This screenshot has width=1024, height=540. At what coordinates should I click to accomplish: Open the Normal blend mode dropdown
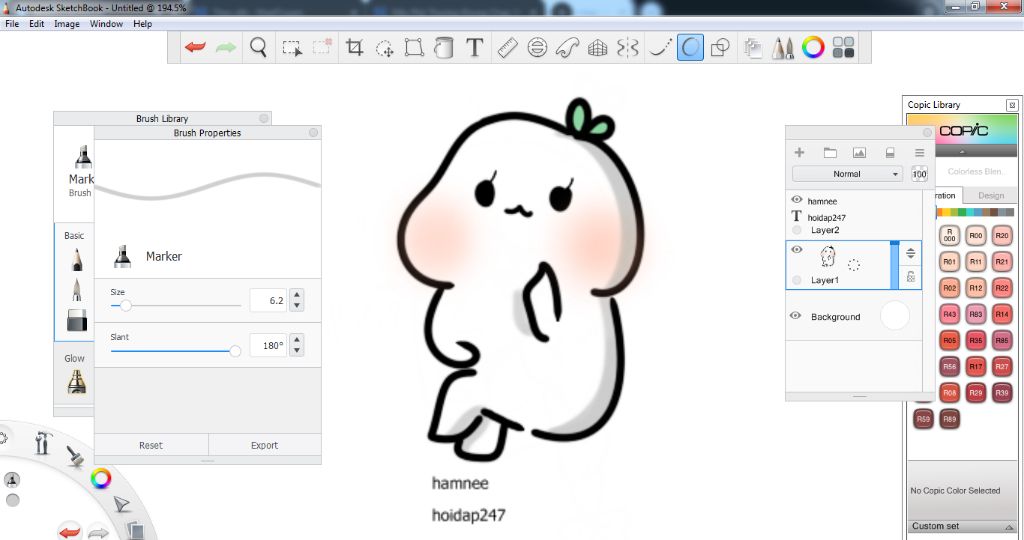(847, 174)
